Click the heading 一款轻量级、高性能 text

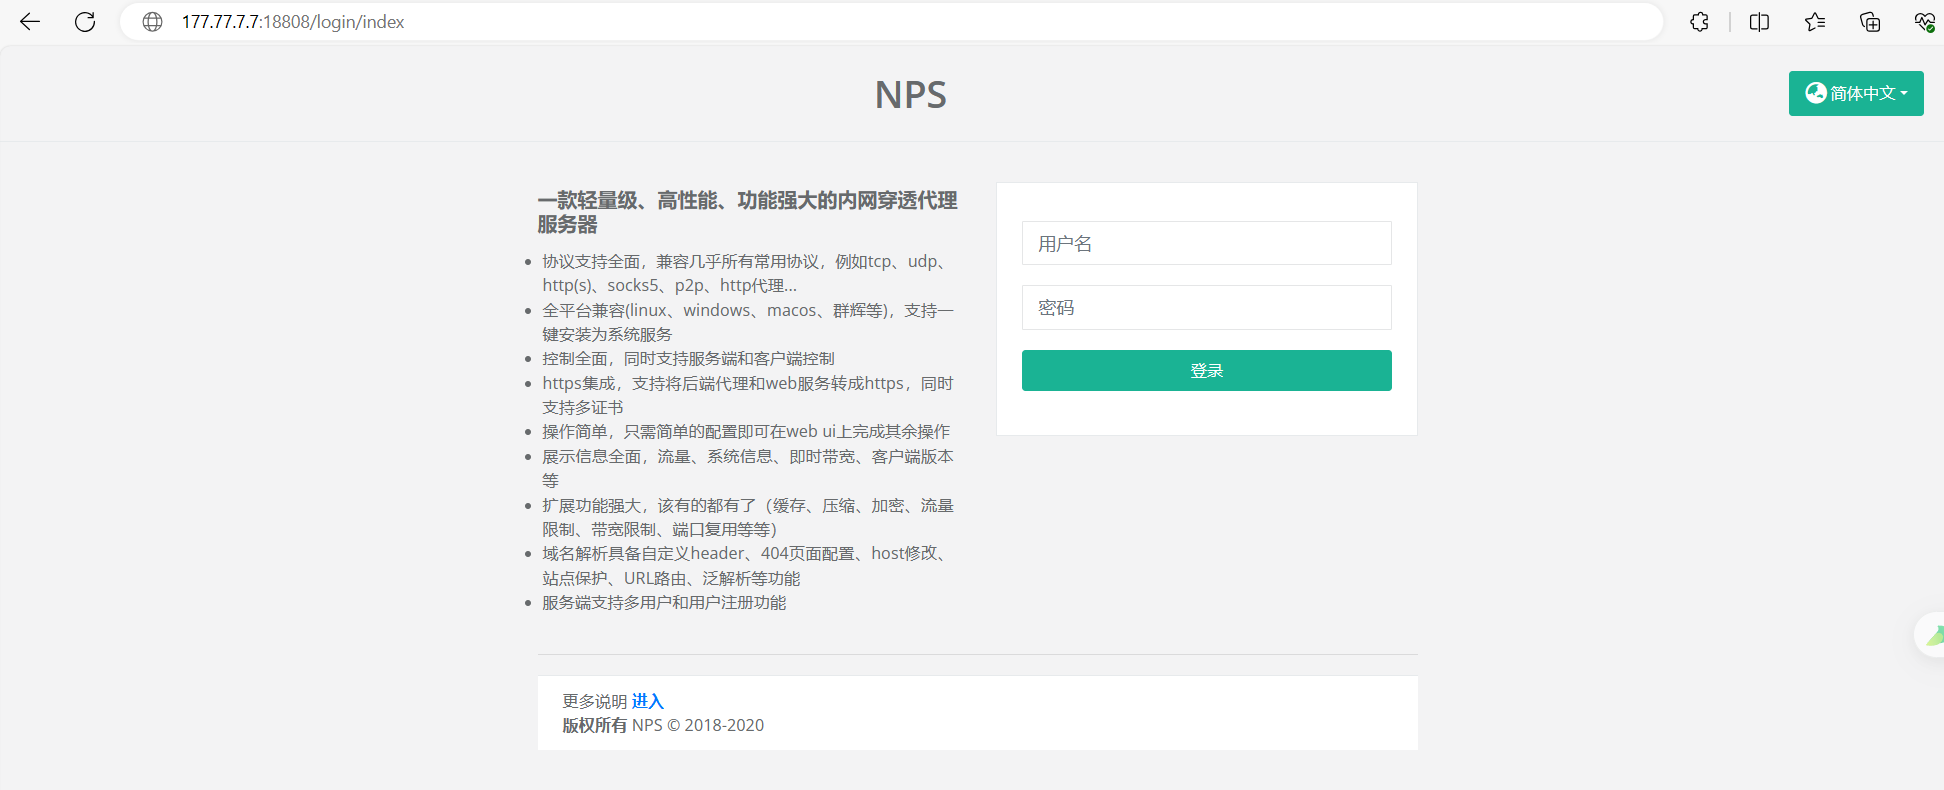point(747,213)
